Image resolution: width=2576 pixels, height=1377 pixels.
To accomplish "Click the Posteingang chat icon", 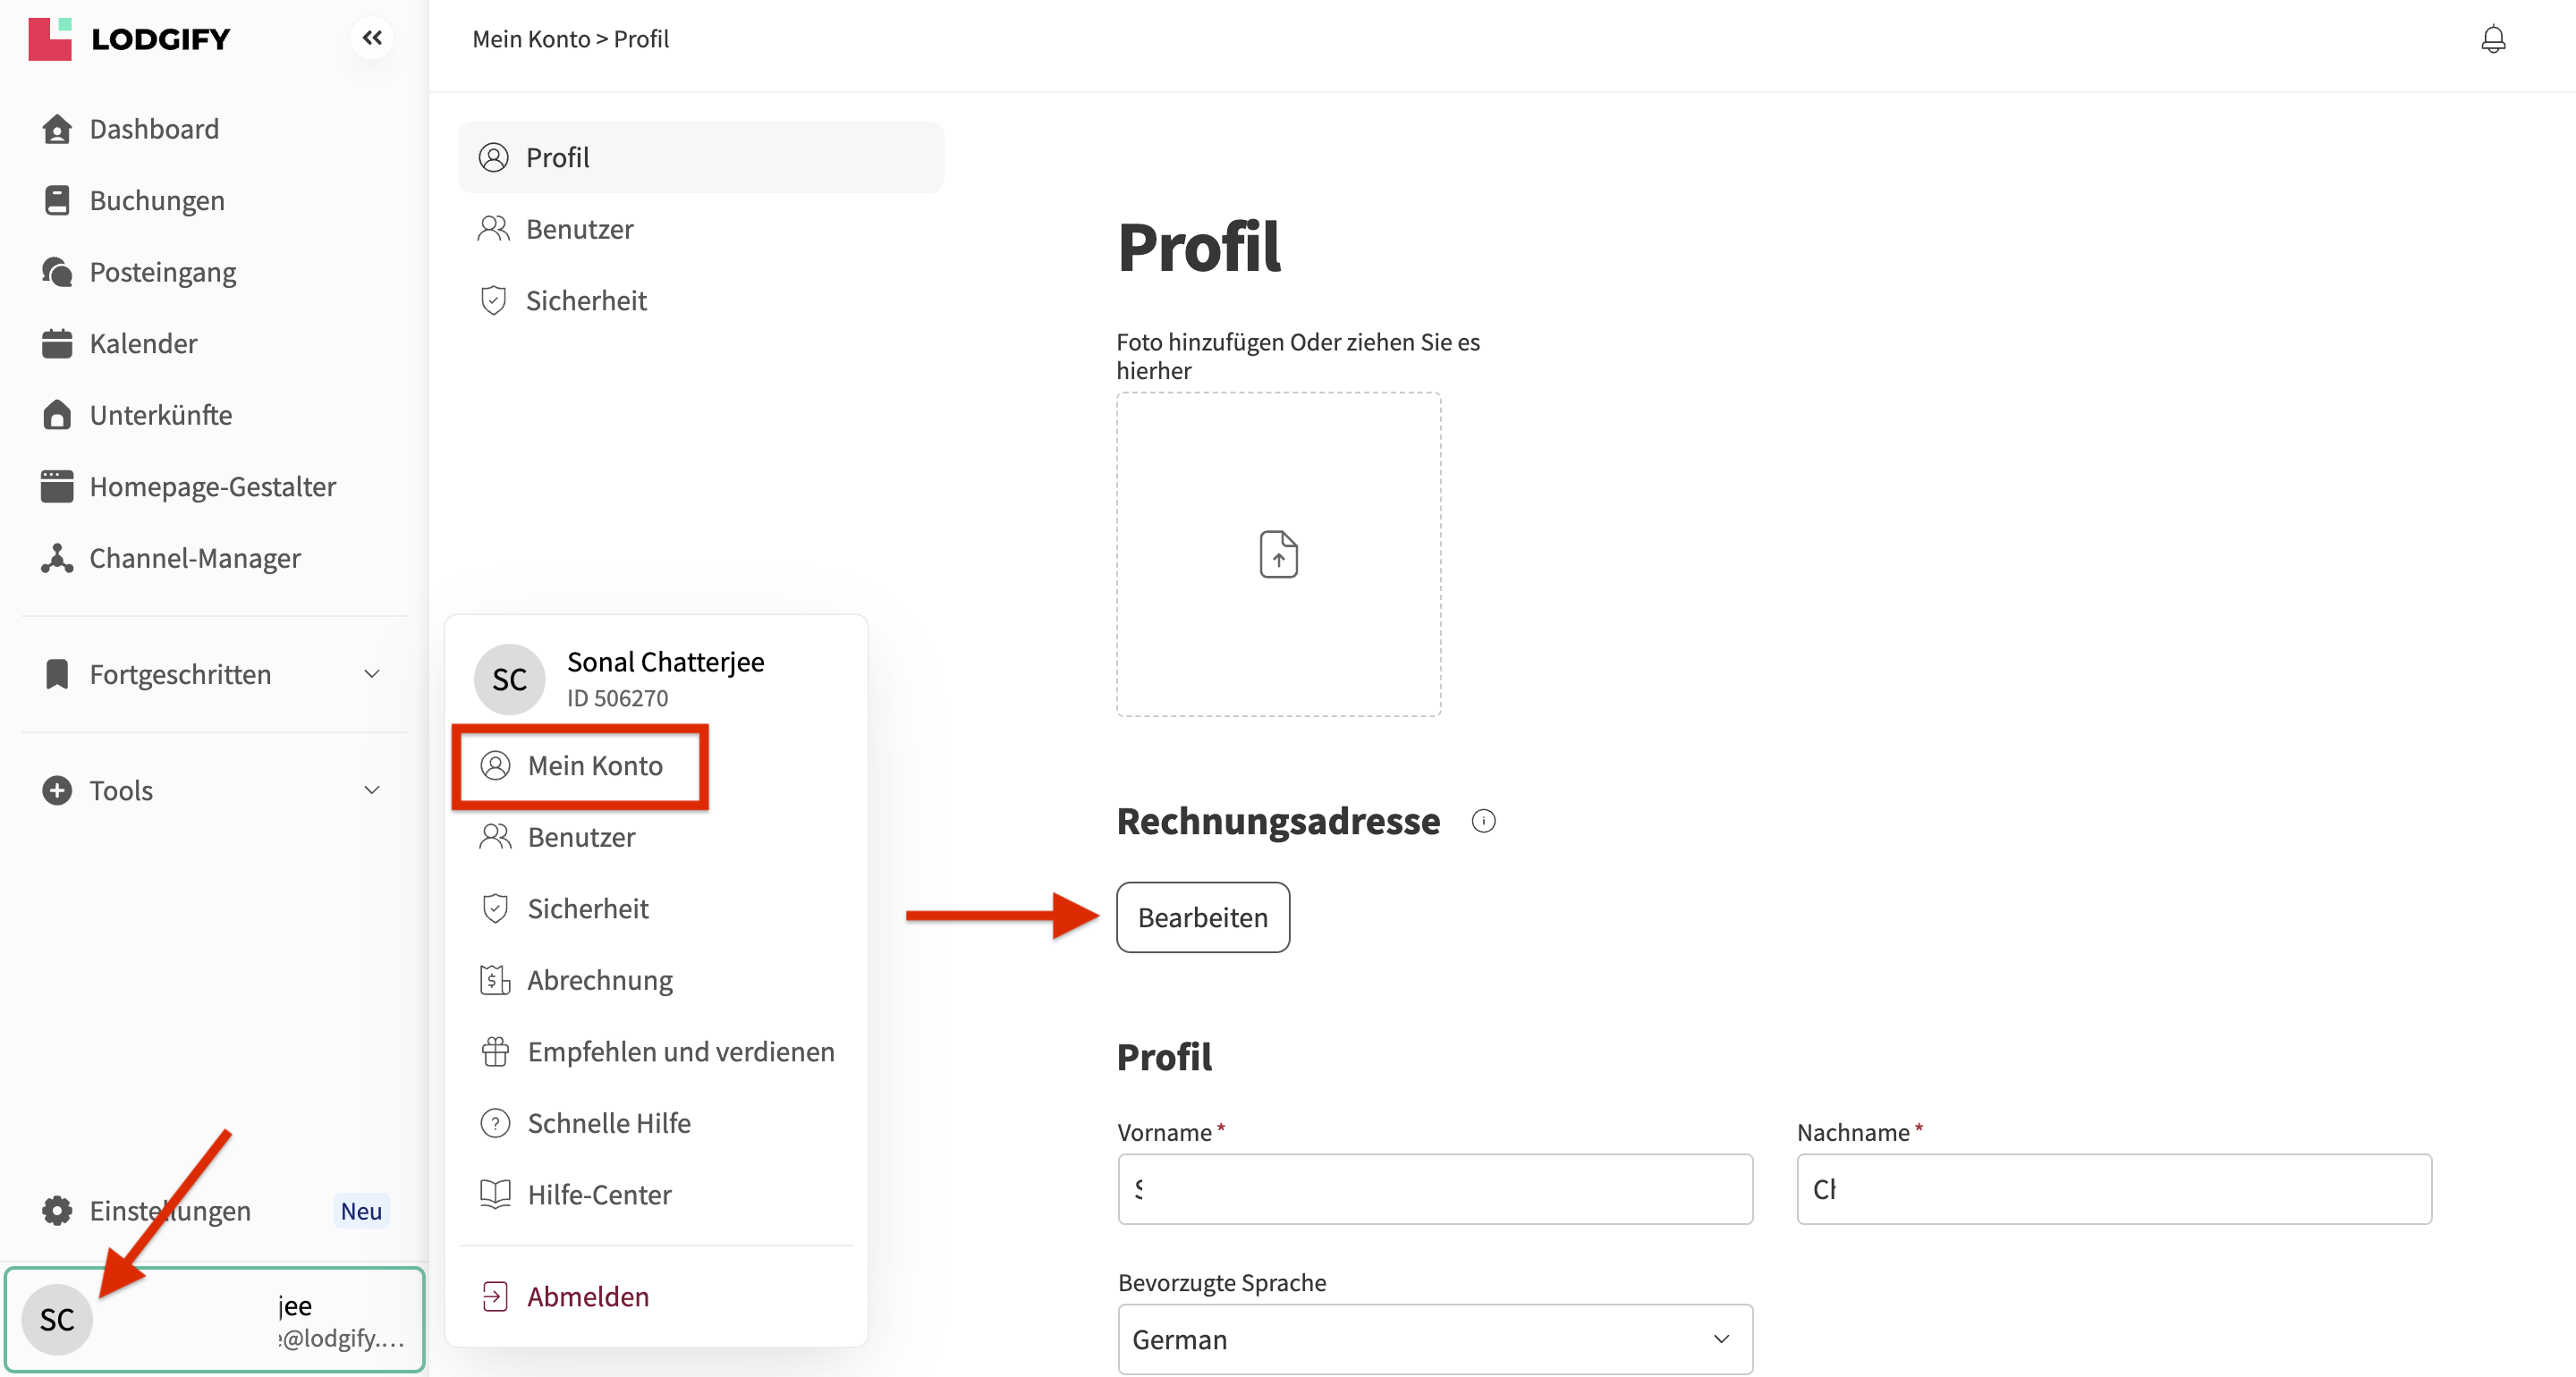I will tap(57, 272).
